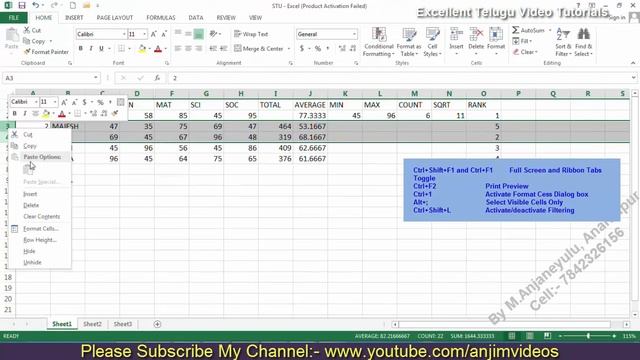Click the Undo arrow in quick access toolbar
Image resolution: width=640 pixels, height=360 pixels.
pyautogui.click(x=36, y=6)
